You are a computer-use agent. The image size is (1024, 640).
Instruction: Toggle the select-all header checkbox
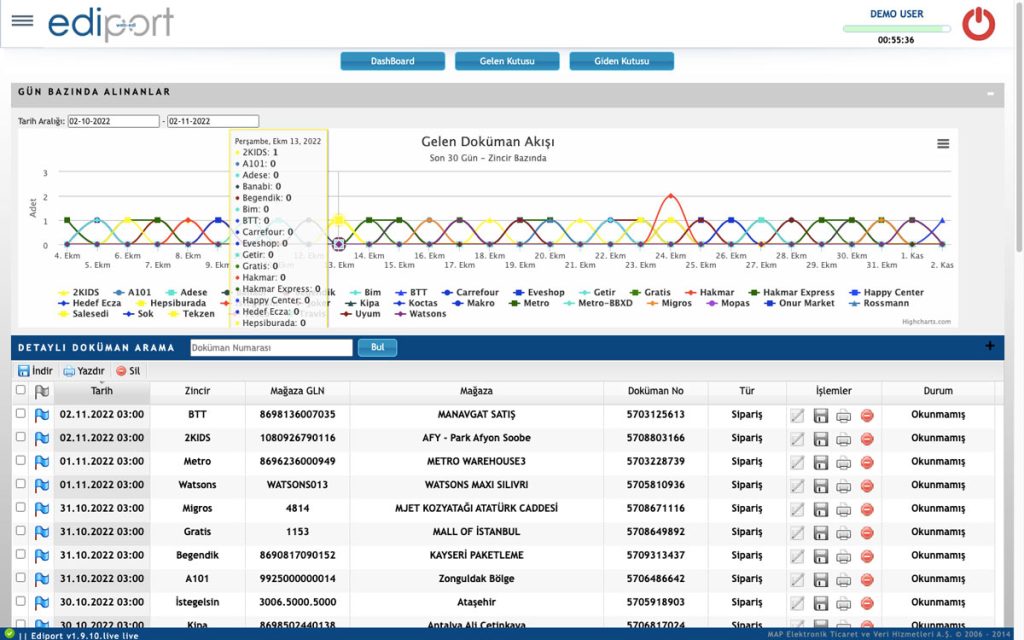tap(21, 390)
